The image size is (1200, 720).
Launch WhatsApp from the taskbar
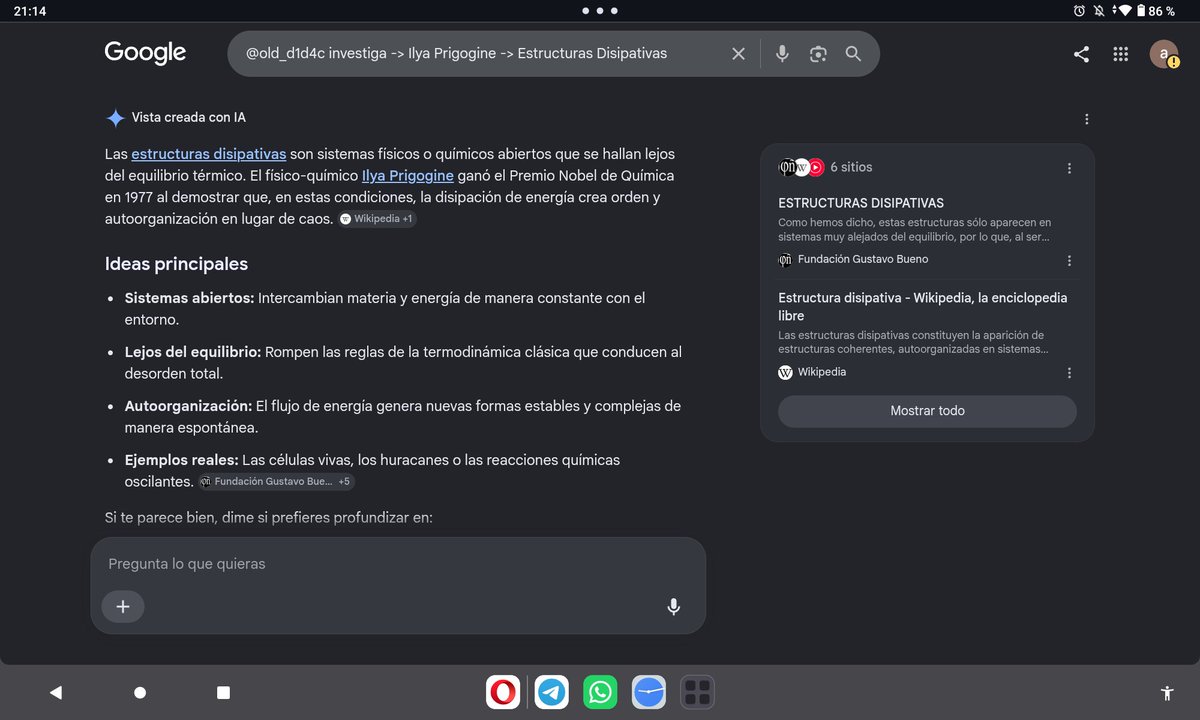600,692
